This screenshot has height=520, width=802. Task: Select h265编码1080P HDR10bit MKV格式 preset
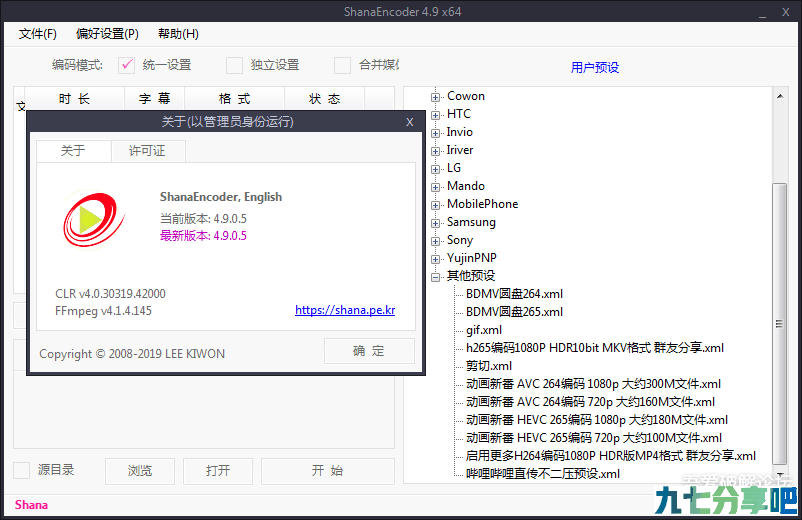pos(595,348)
